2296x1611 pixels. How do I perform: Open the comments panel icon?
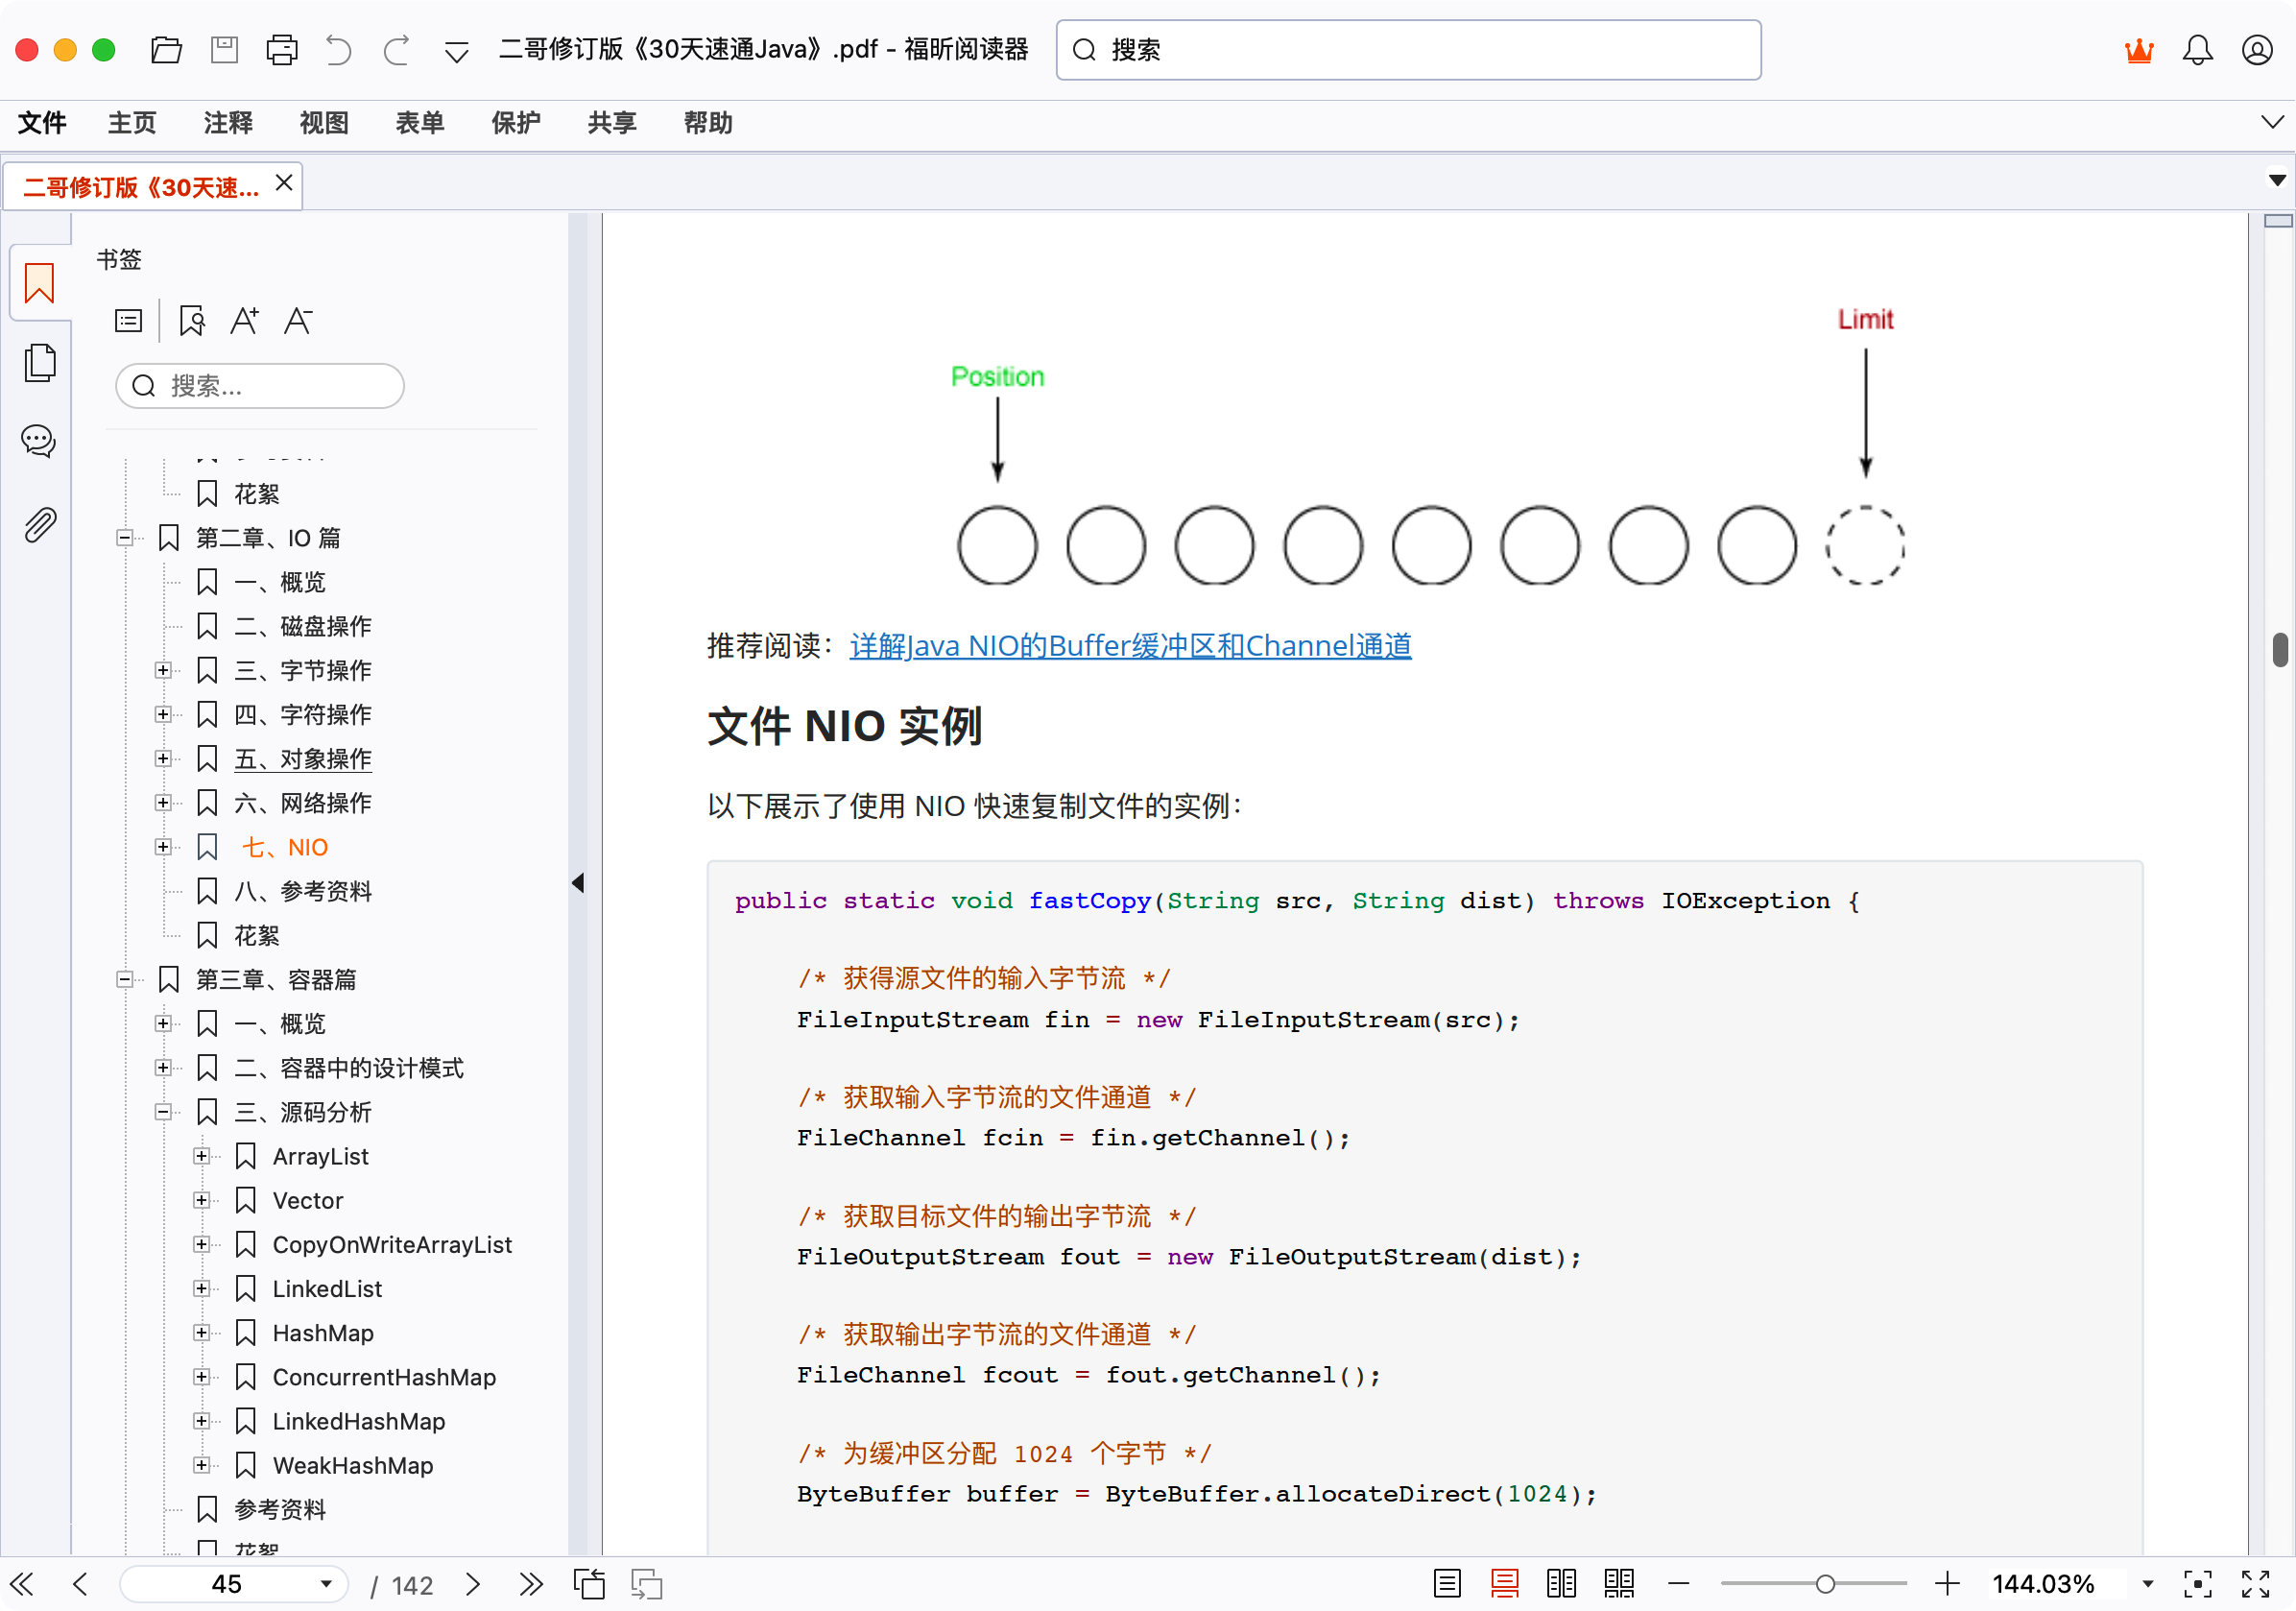(39, 440)
